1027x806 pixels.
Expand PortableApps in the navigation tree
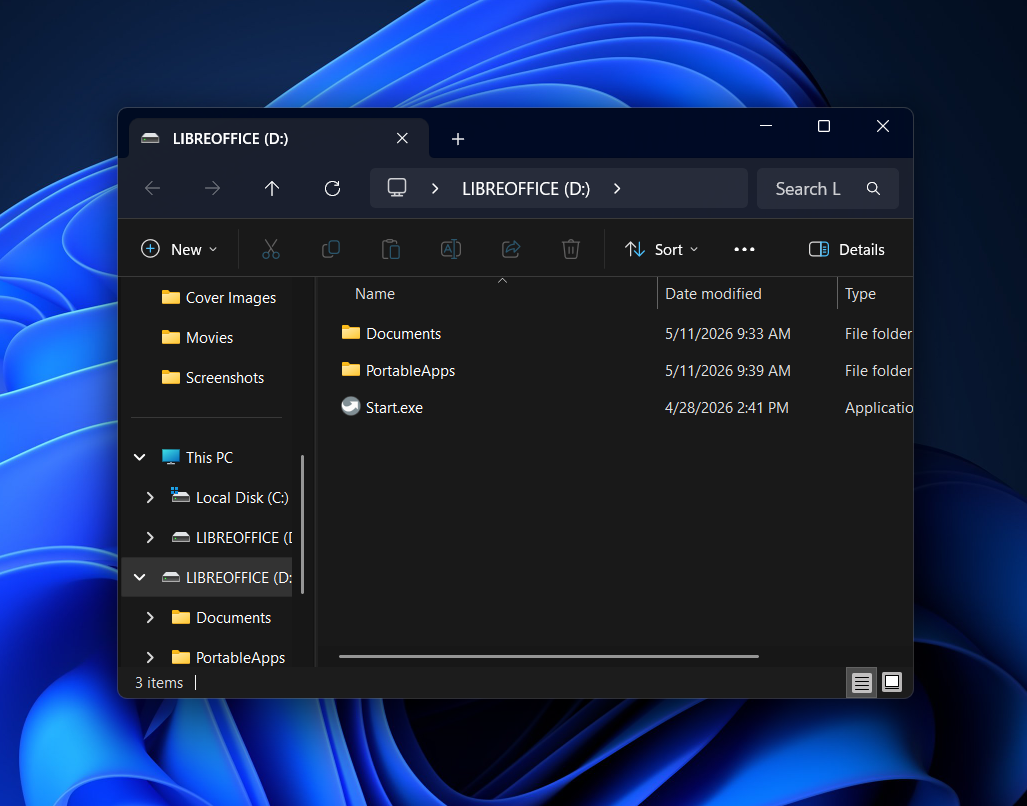[x=150, y=657]
